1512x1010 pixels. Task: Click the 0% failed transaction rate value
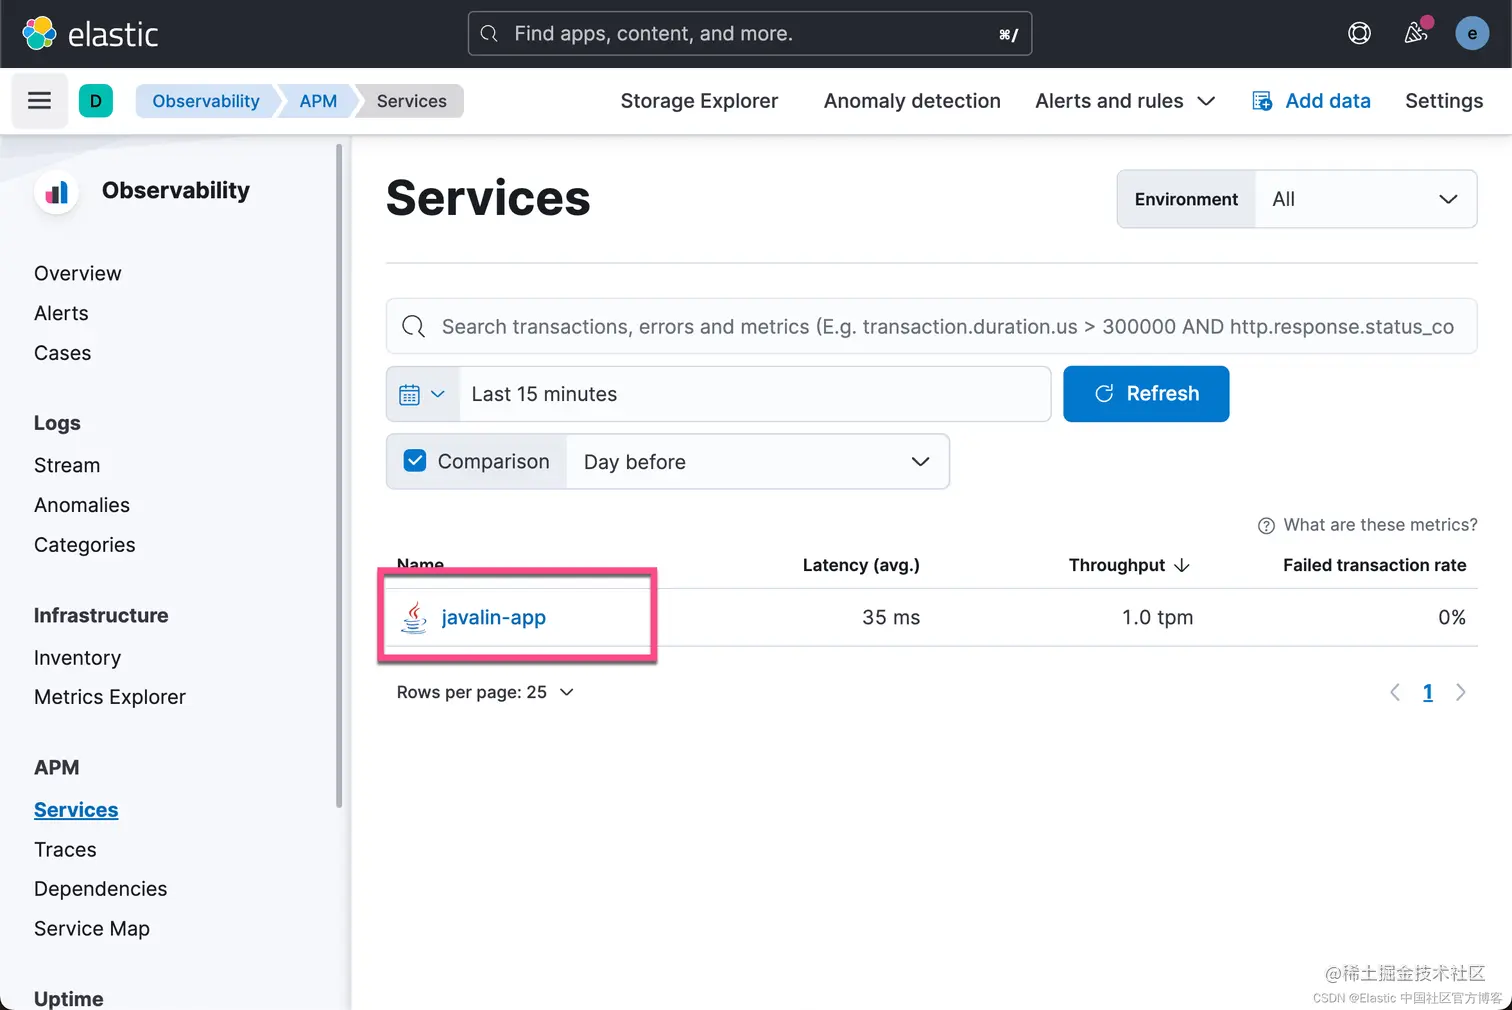coord(1452,617)
